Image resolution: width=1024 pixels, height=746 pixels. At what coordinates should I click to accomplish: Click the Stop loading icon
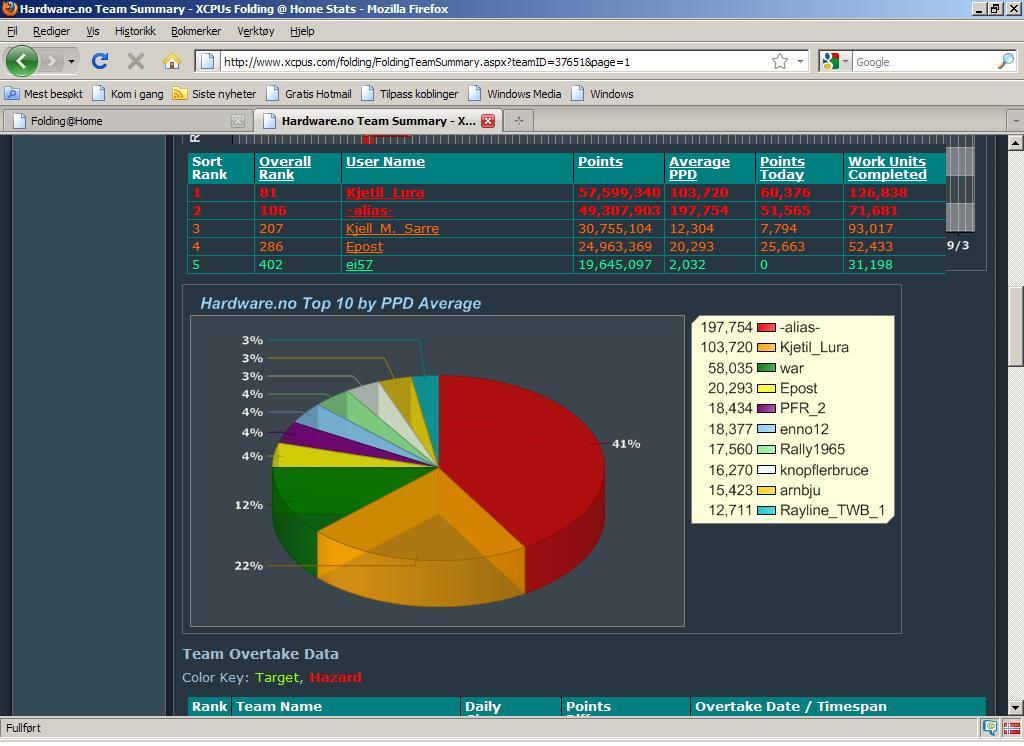(x=136, y=61)
